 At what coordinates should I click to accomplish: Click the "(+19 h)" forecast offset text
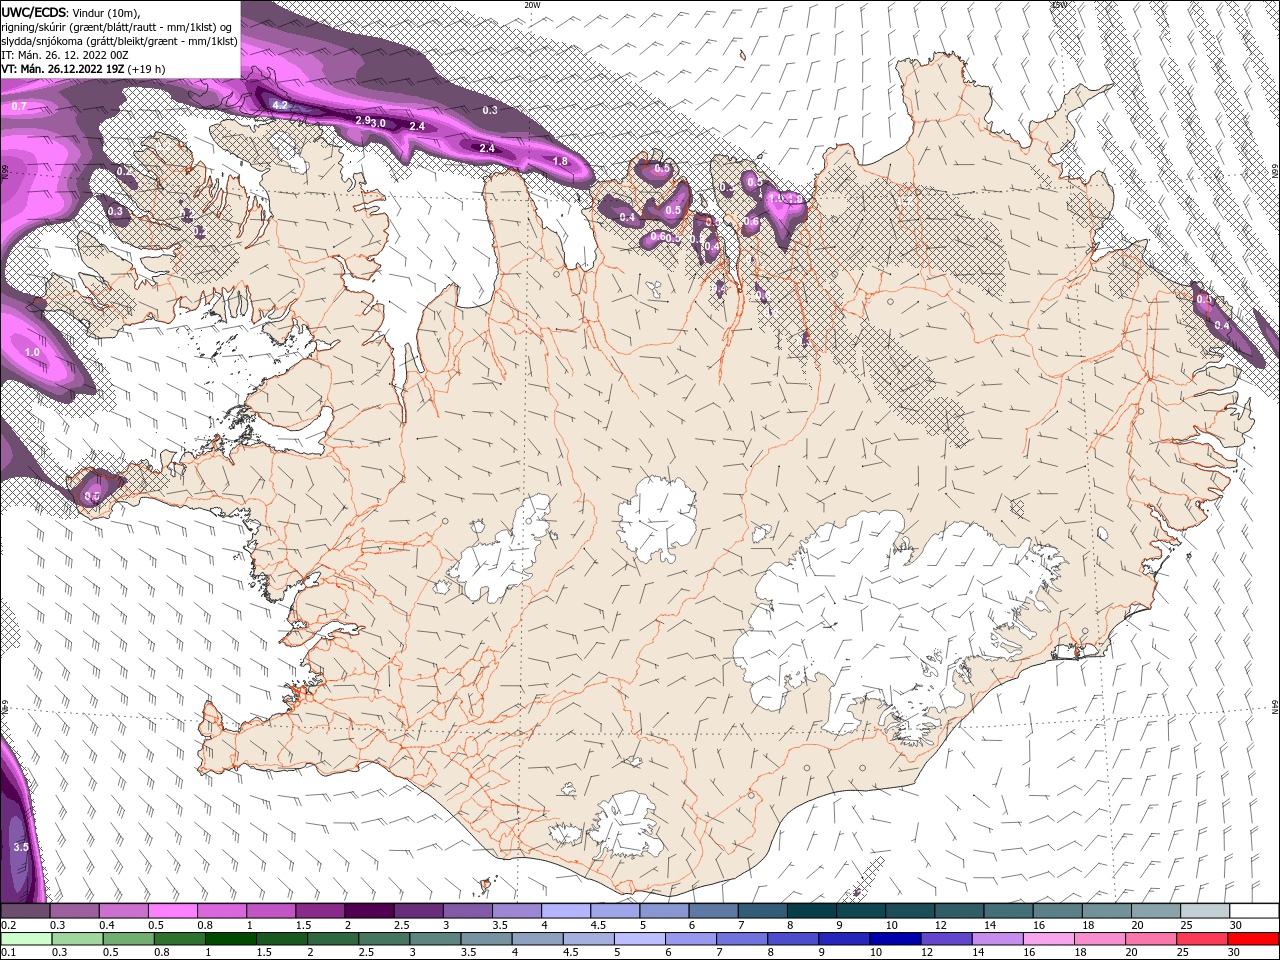click(146, 69)
